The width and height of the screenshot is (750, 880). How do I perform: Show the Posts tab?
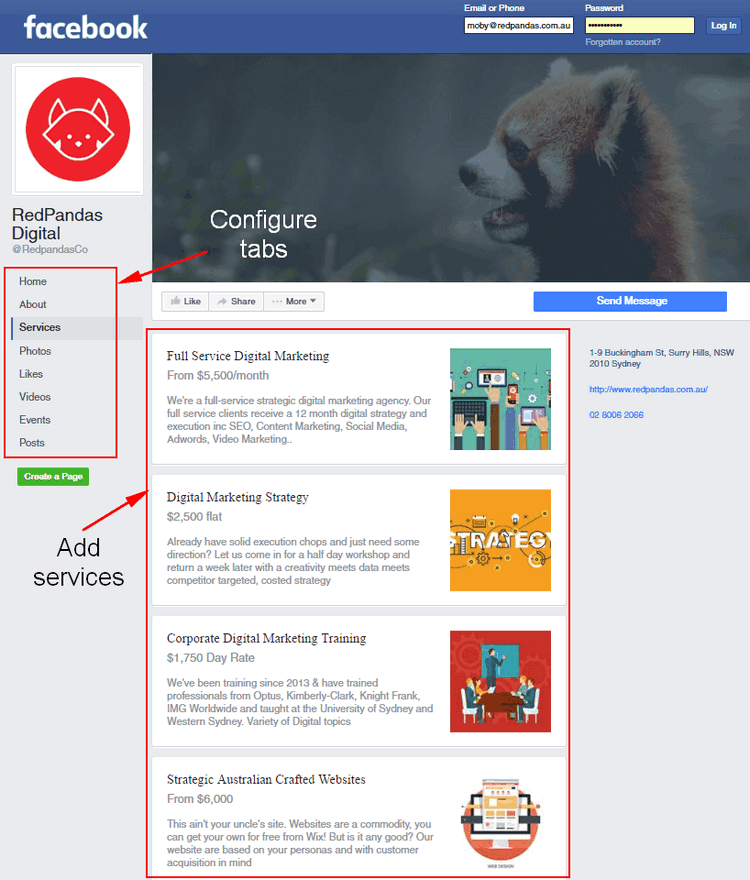click(31, 443)
